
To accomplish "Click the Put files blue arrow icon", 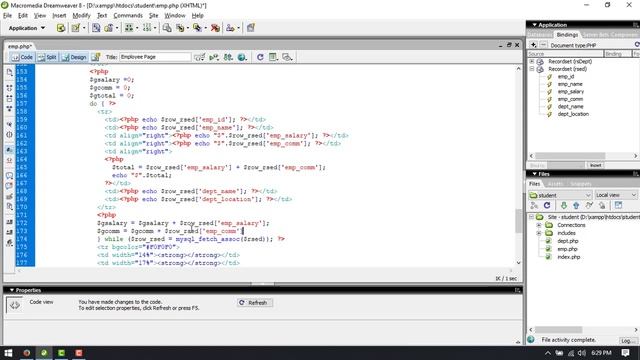I will (576, 206).
